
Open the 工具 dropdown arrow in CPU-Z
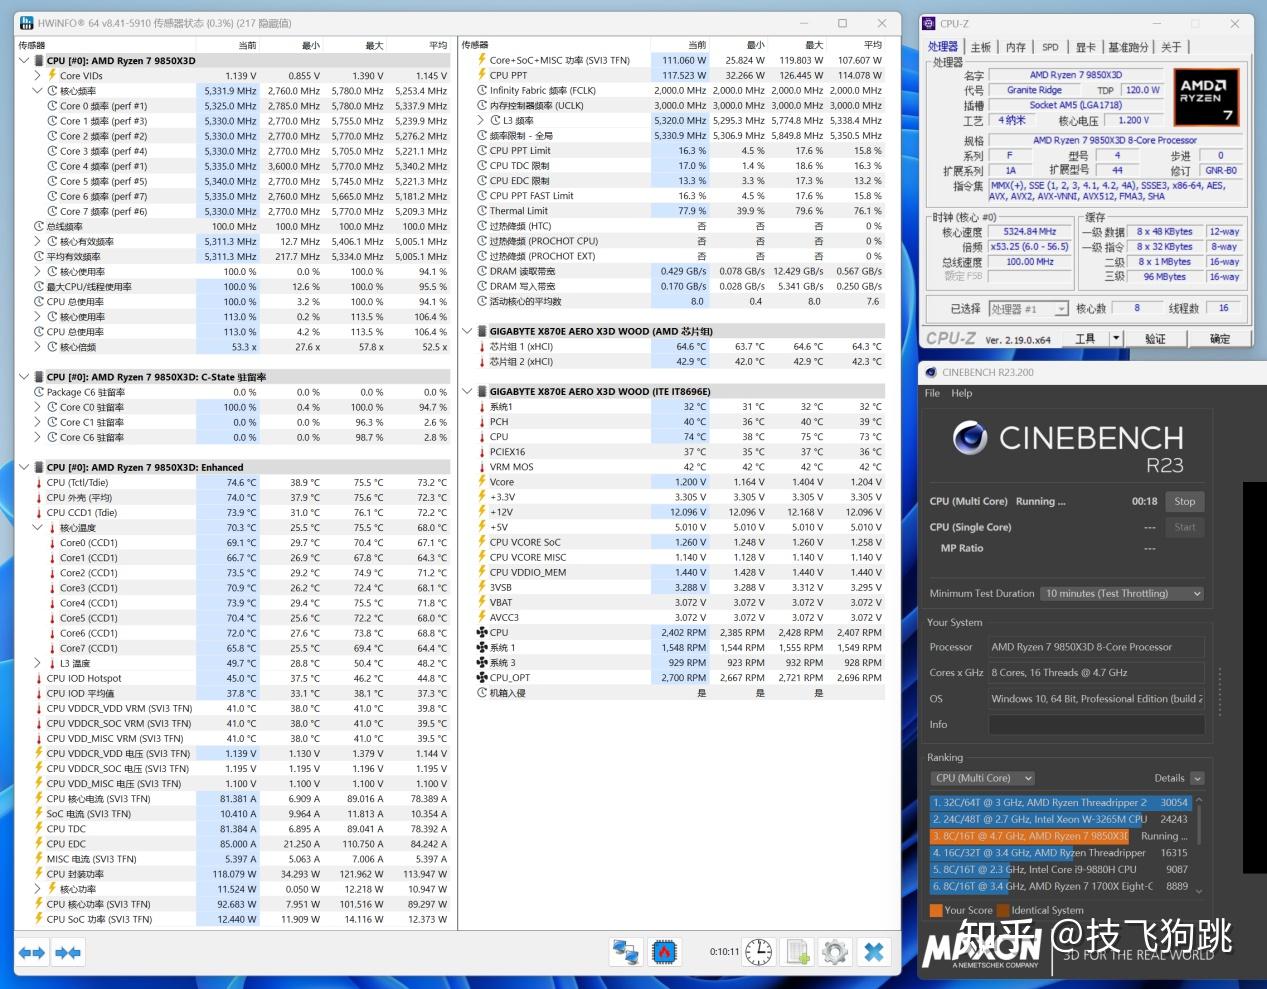1116,339
